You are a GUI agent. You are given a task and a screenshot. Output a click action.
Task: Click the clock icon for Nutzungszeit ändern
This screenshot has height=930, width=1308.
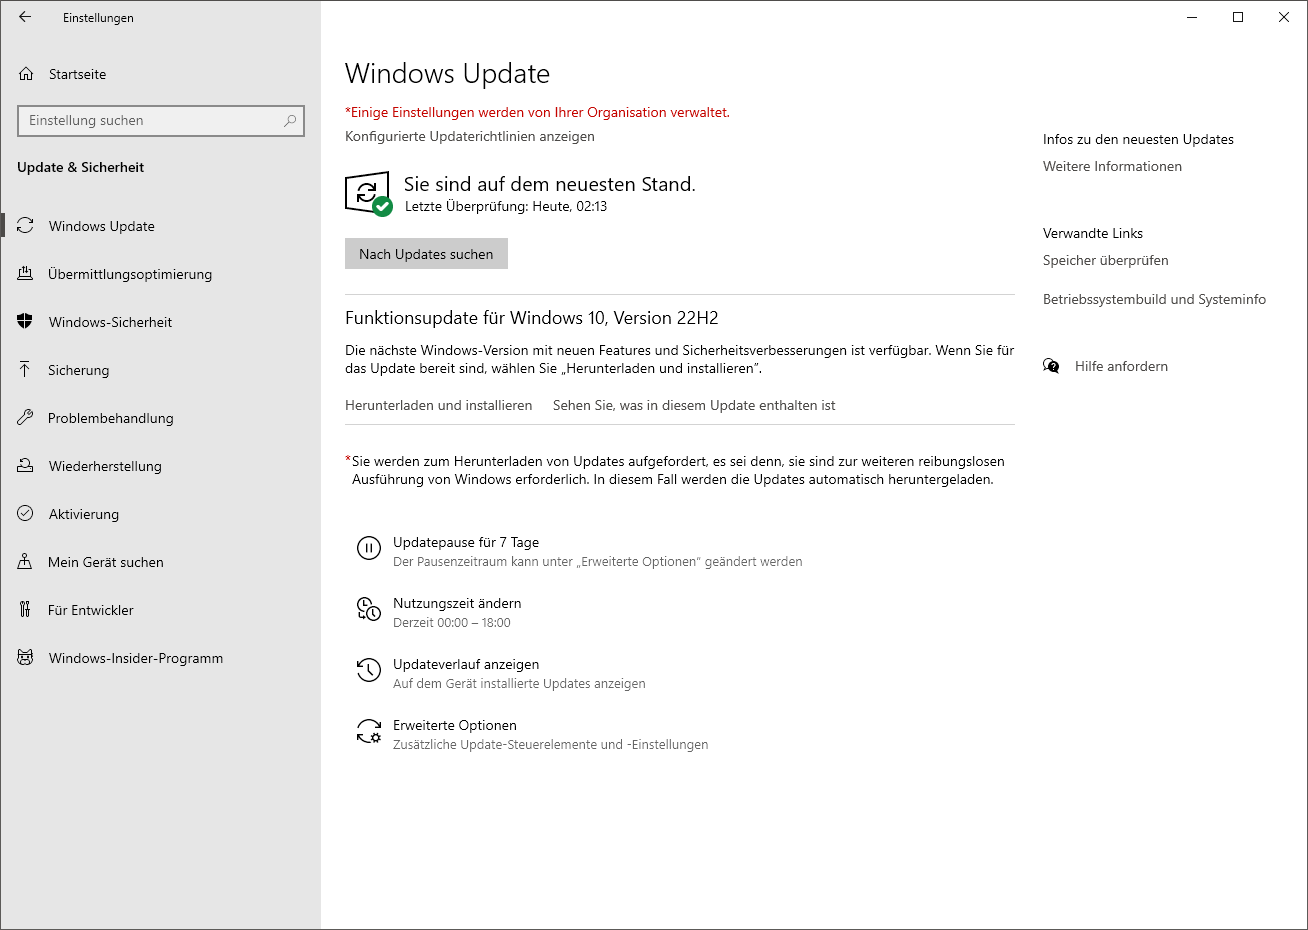click(369, 609)
